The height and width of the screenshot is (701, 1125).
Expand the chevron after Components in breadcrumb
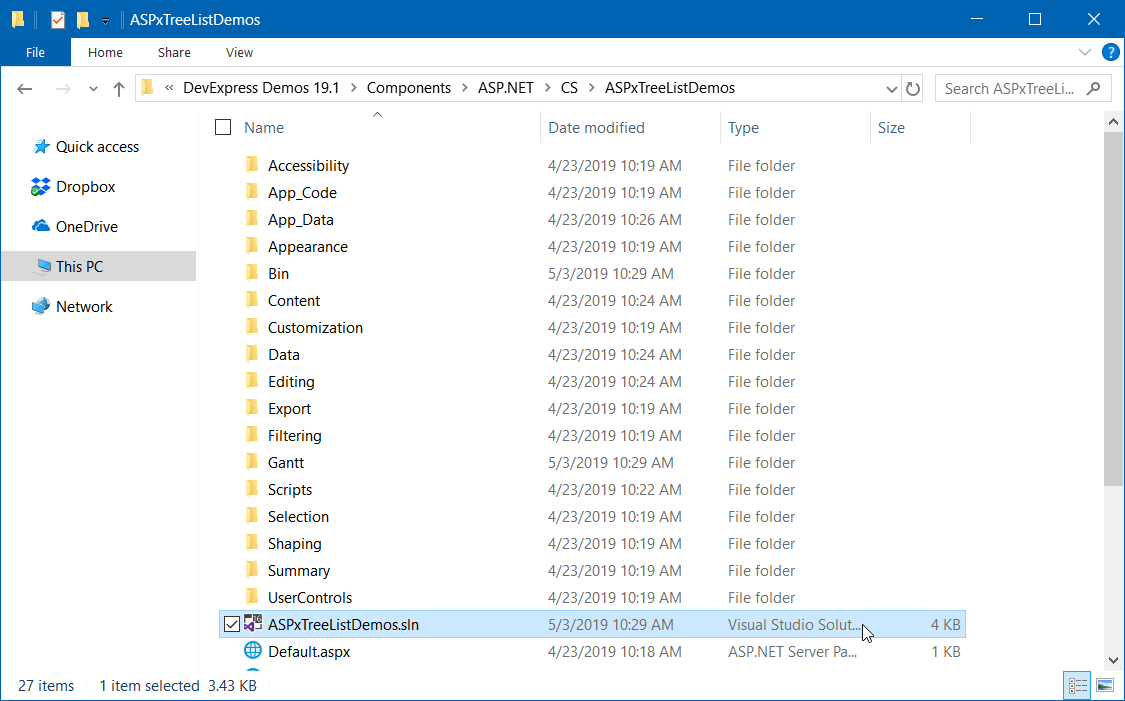pos(466,88)
